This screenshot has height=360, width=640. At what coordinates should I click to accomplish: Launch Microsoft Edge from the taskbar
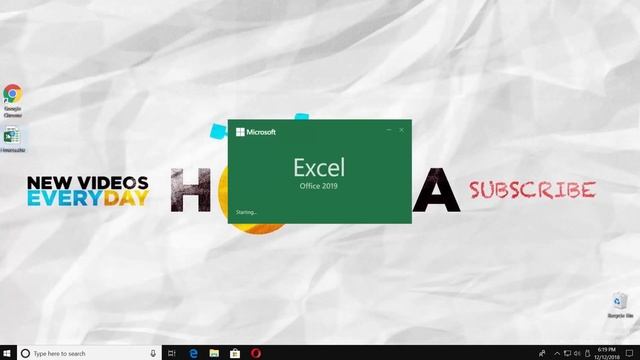coord(193,353)
